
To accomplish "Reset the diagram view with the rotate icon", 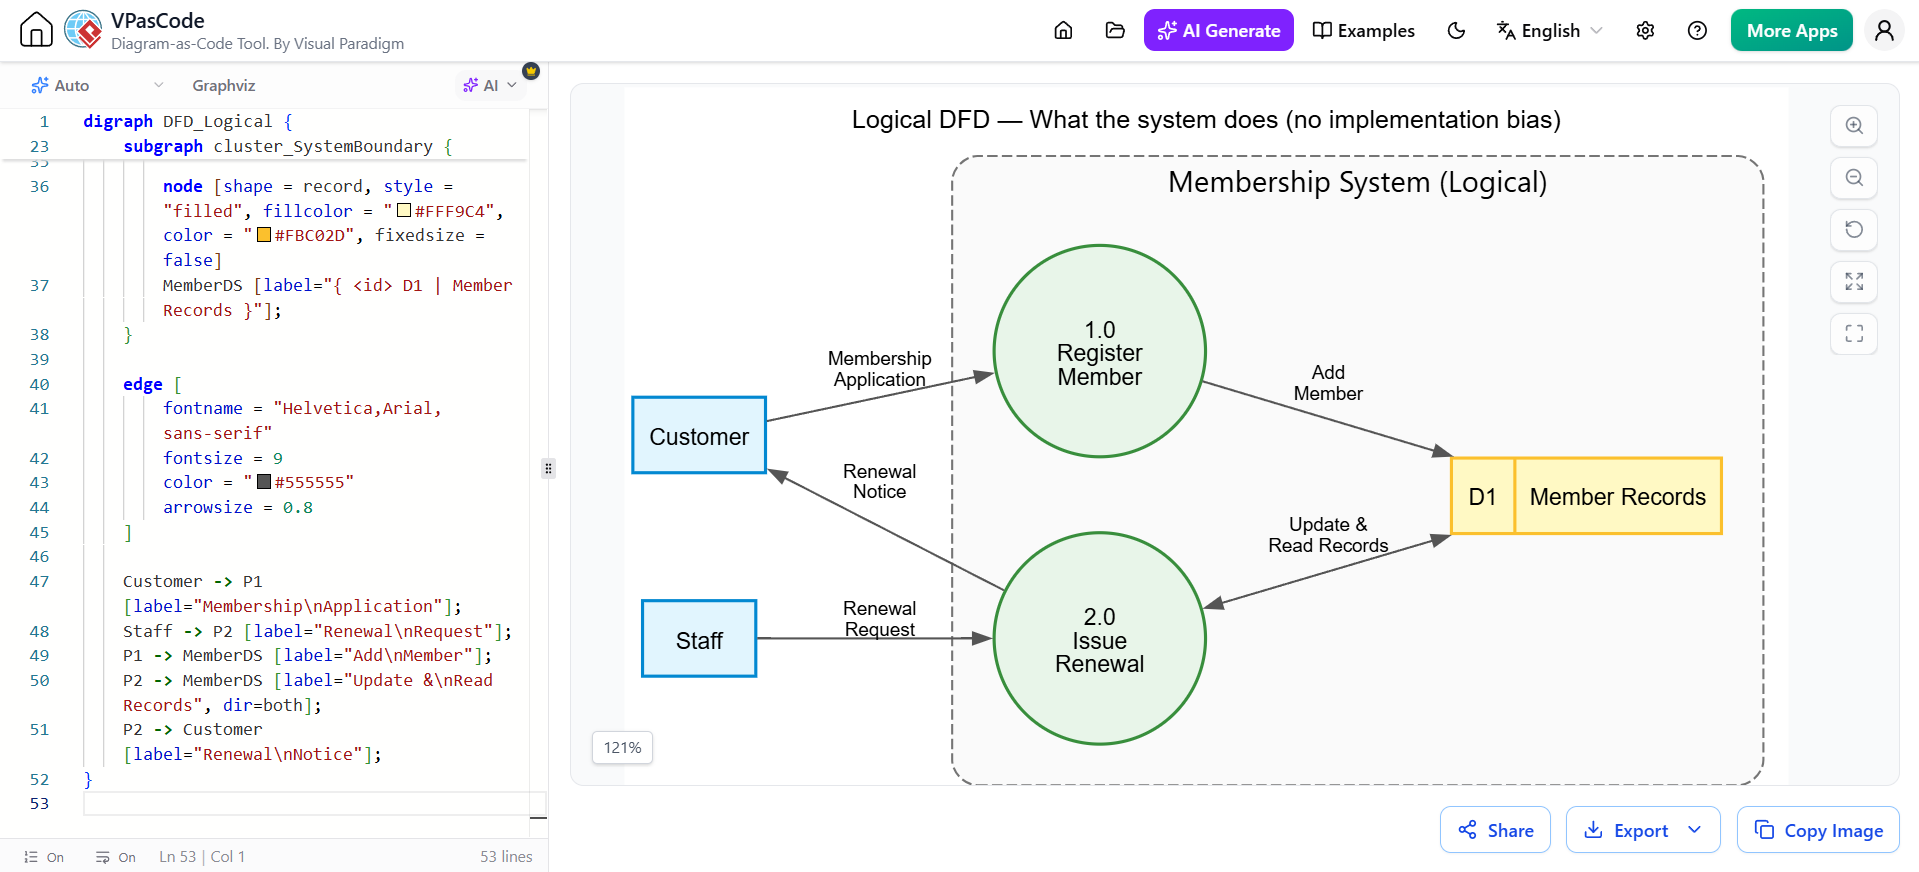I will coord(1854,230).
